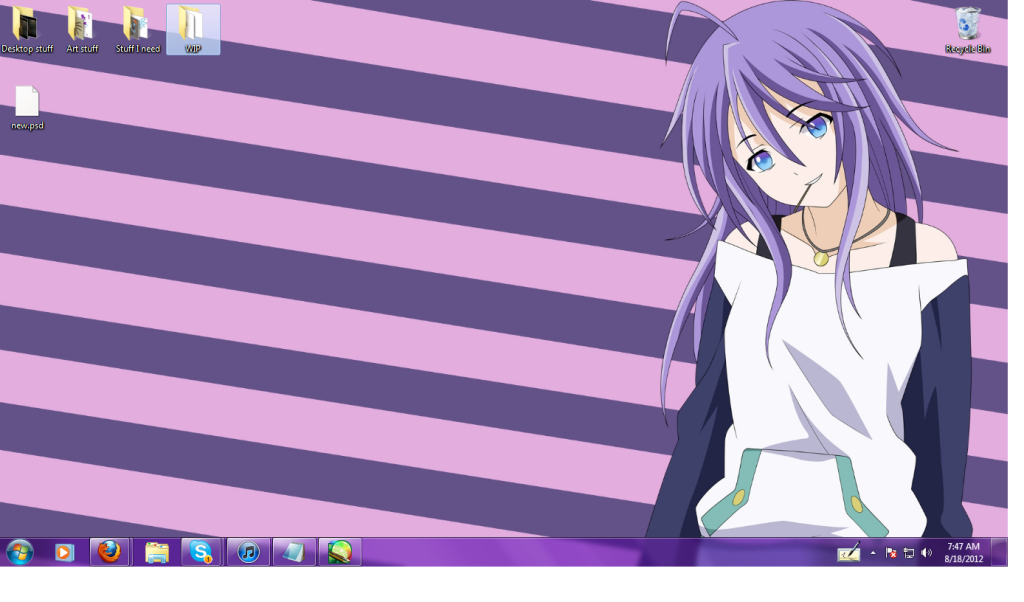Select the new.psd file icon
1024x602 pixels.
click(27, 108)
